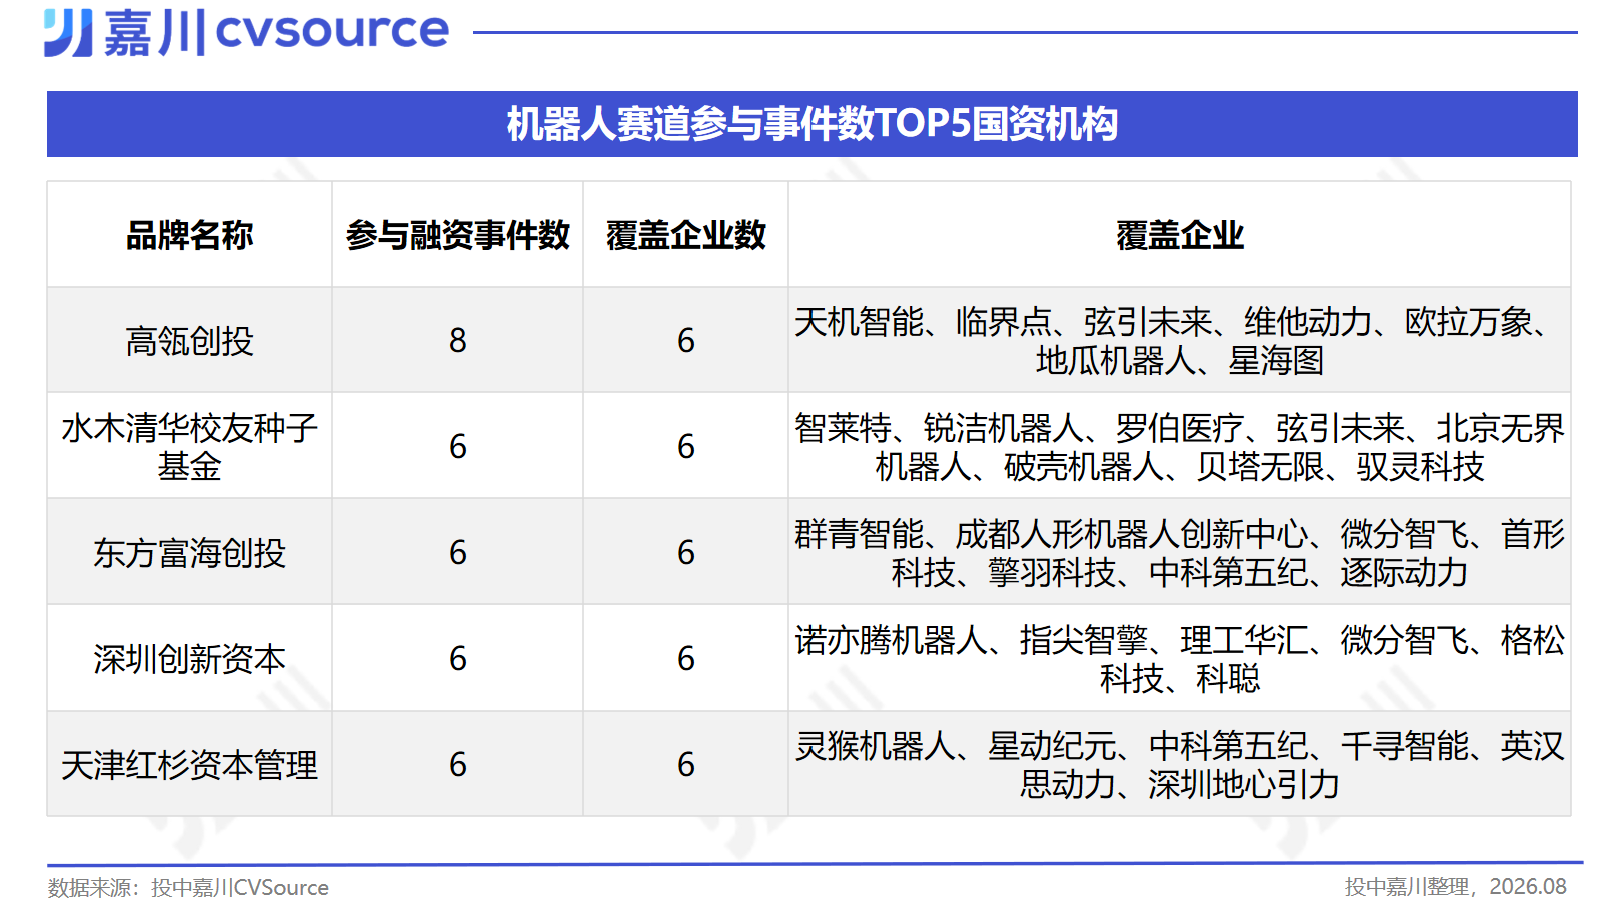Click the companies list starting with 诺亦腾机器人
Viewport: 1618px width, 900px height.
pyautogui.click(x=1179, y=659)
